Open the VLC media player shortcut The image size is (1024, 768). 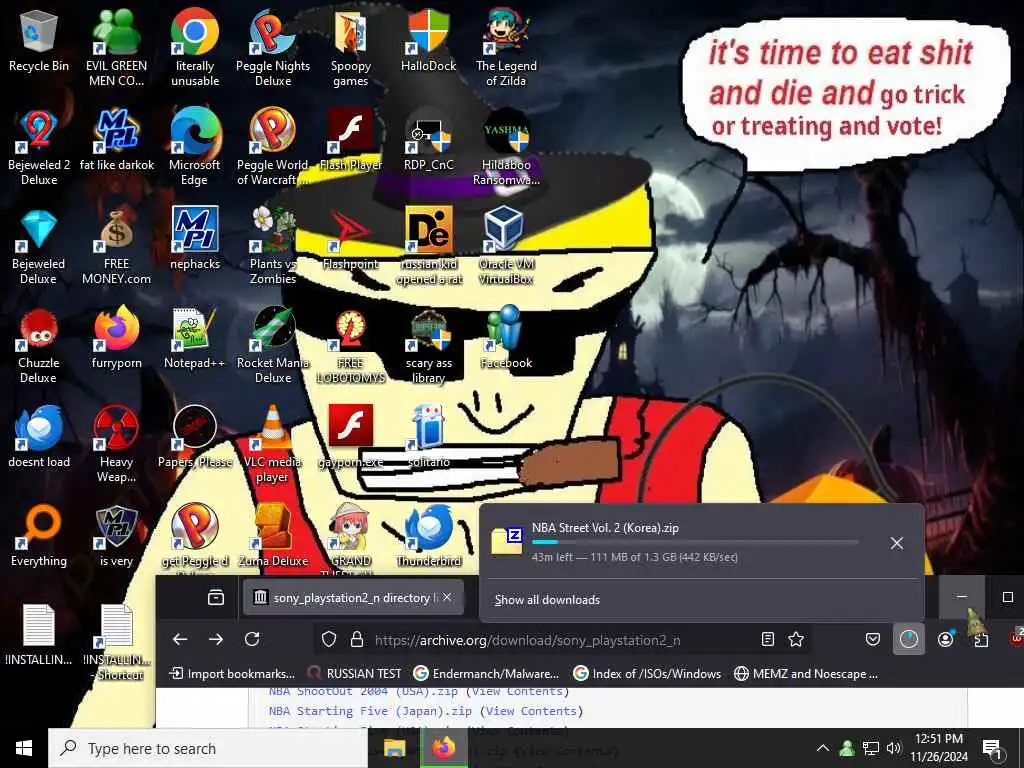point(273,444)
